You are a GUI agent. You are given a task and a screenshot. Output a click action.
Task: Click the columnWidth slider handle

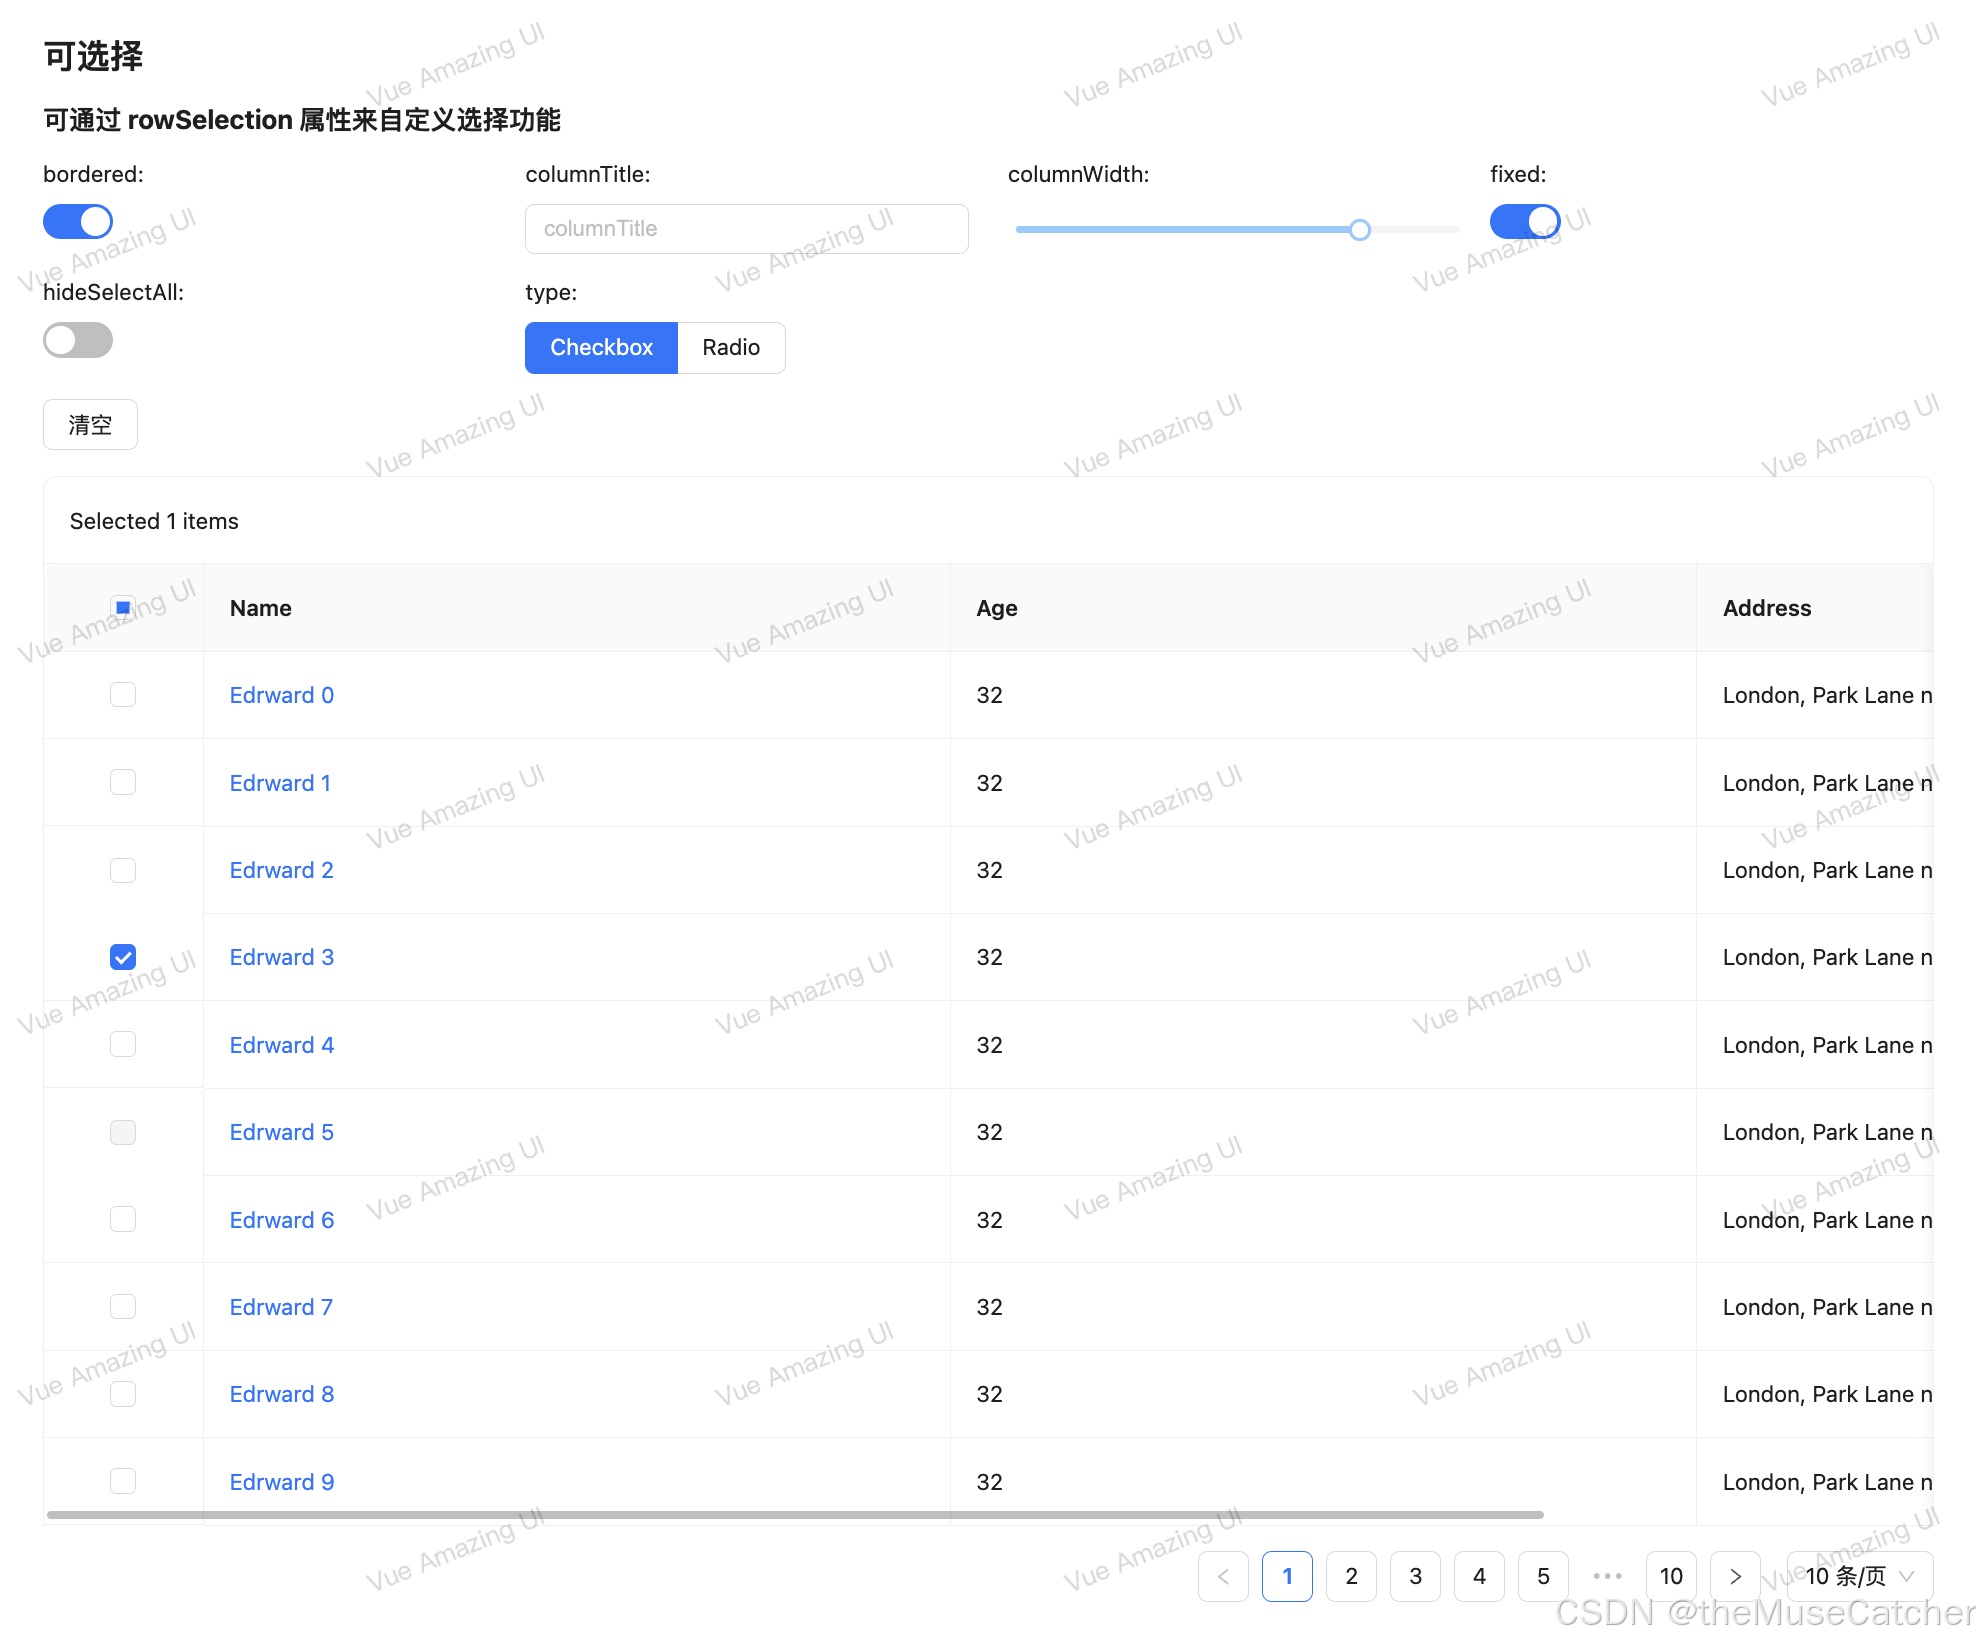pos(1359,230)
